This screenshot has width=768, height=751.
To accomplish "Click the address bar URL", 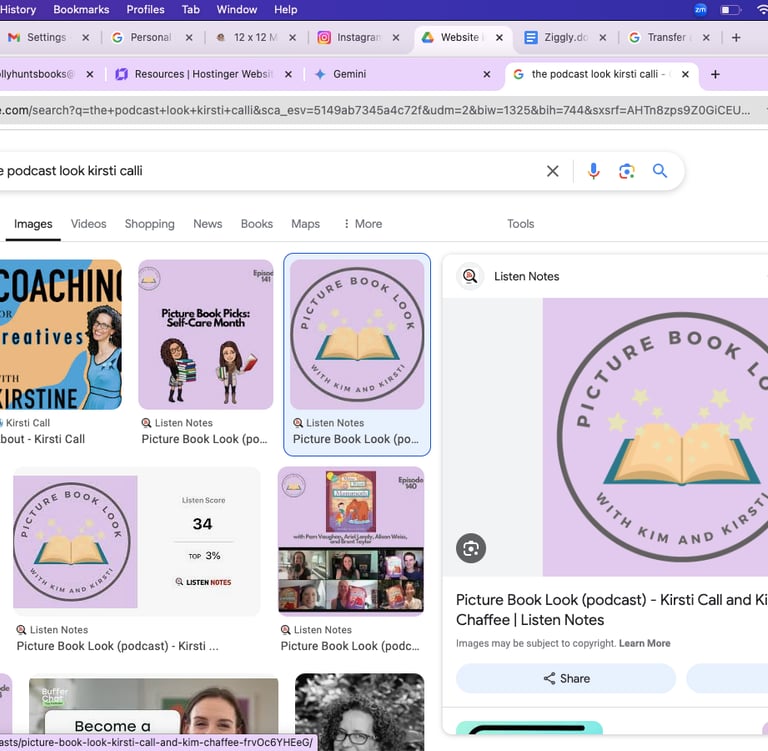I will tap(375, 110).
